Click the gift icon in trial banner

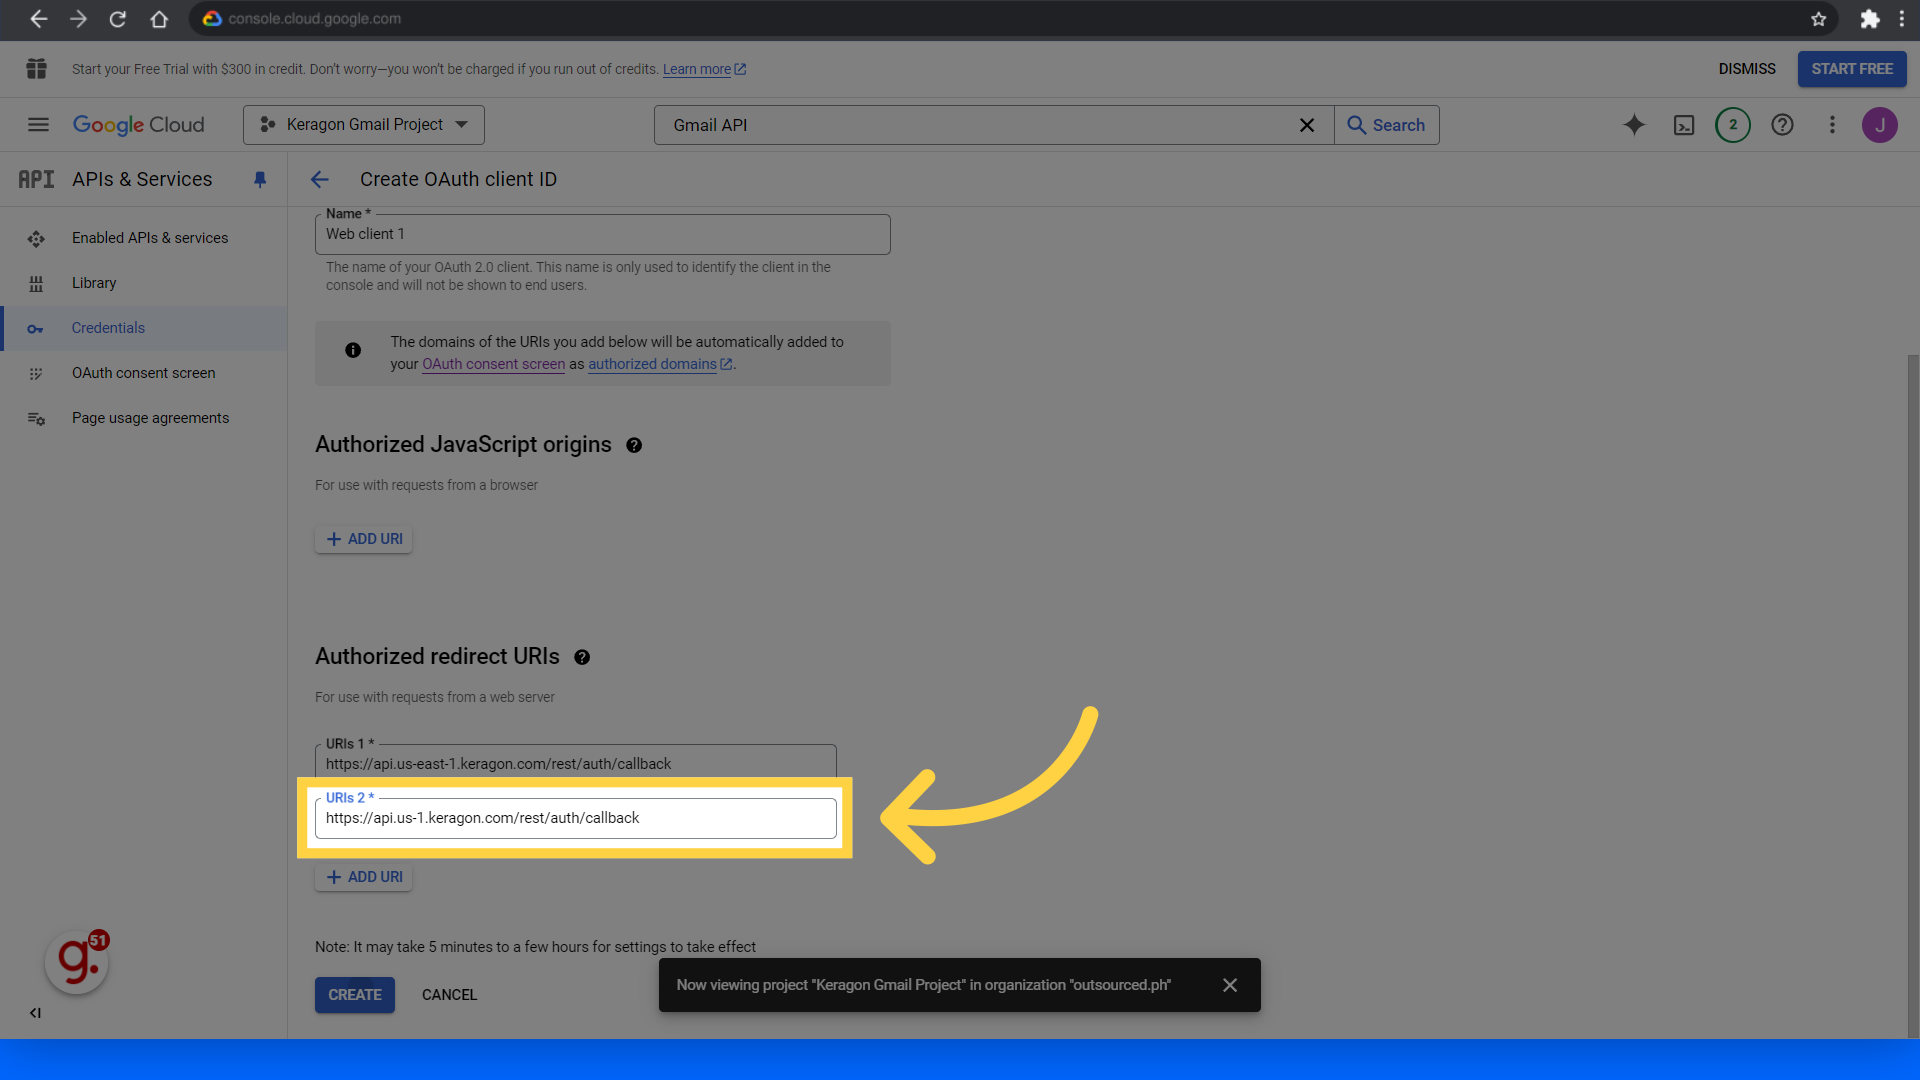click(x=37, y=69)
